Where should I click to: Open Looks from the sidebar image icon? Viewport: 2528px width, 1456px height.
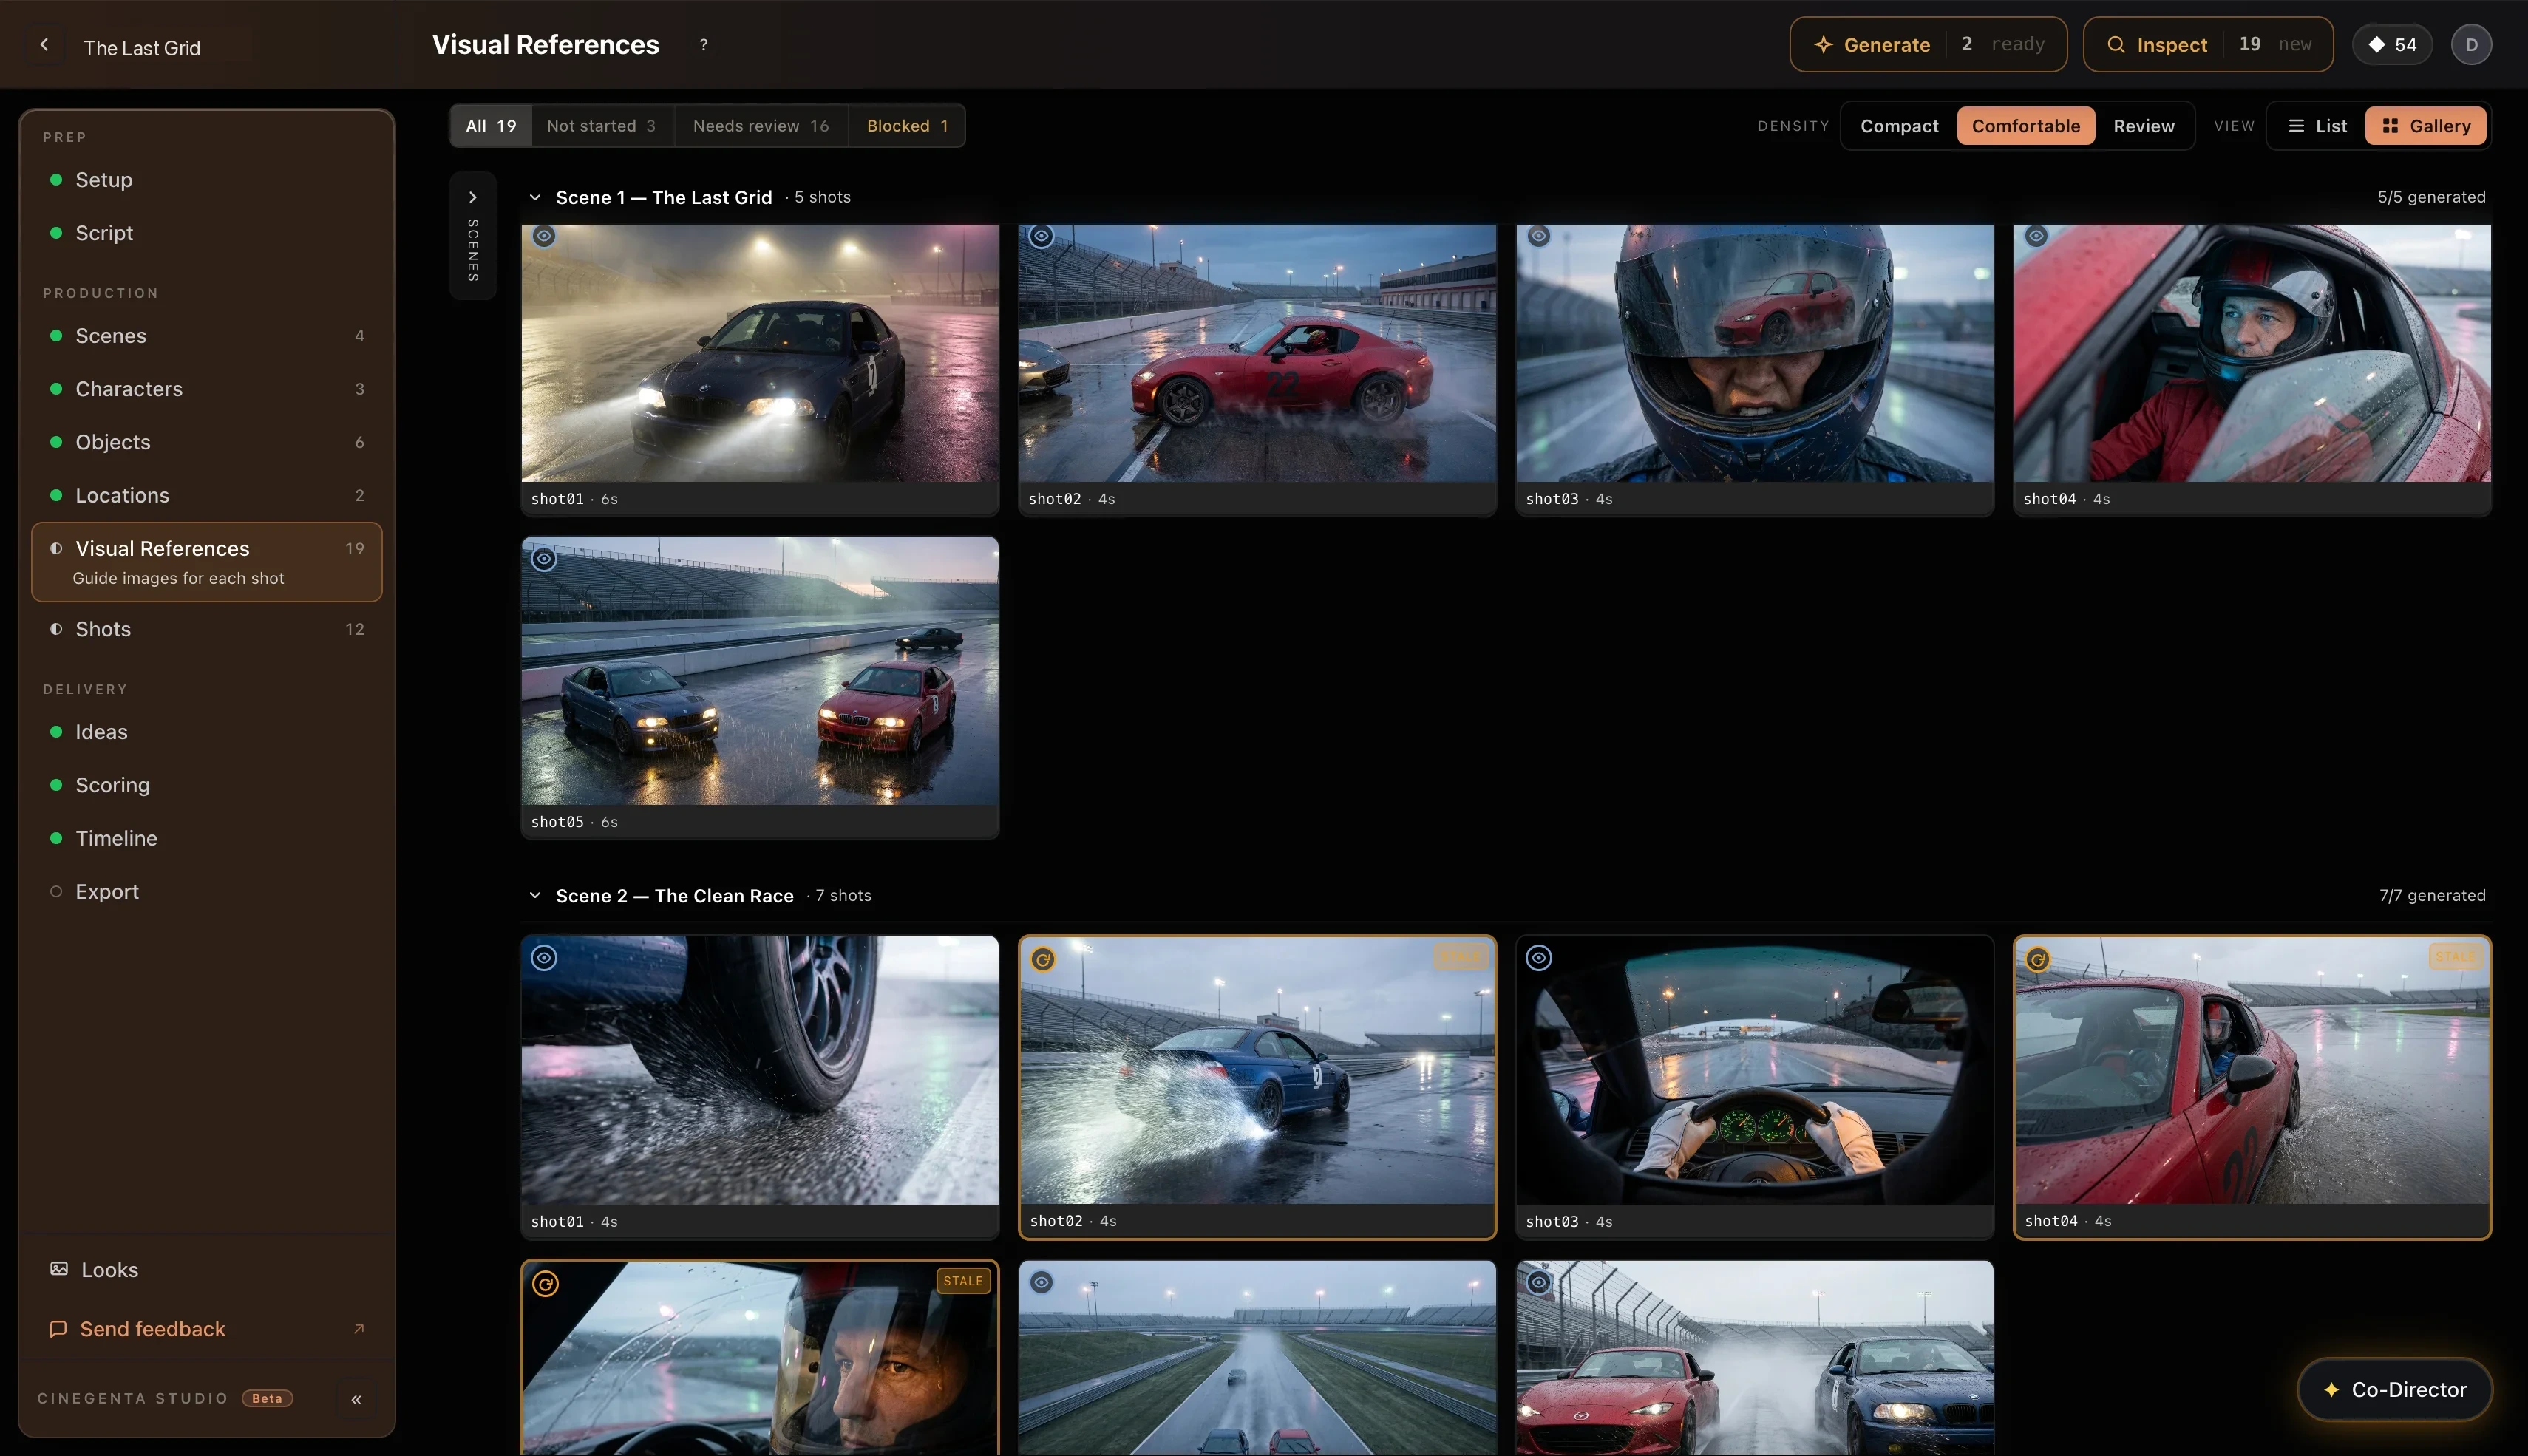[x=59, y=1269]
